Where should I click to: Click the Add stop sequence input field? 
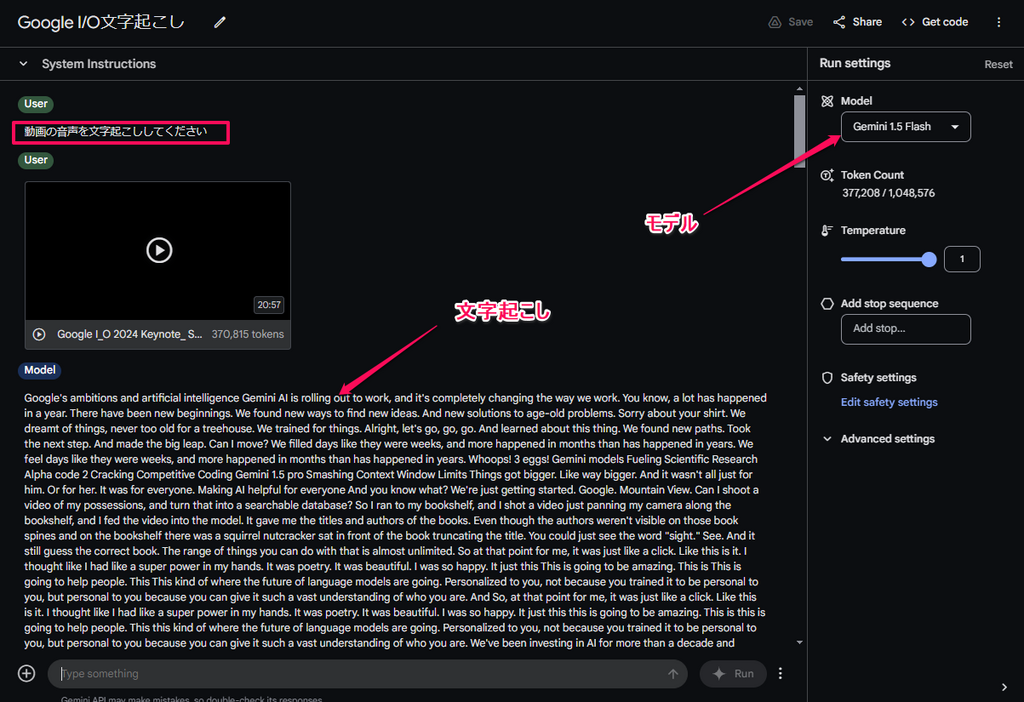click(905, 329)
